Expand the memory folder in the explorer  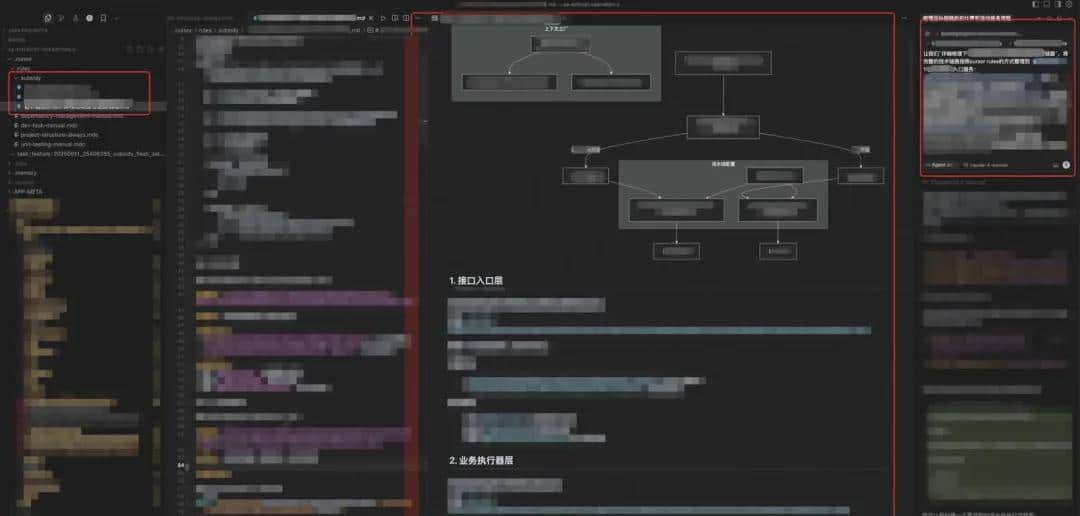tap(25, 173)
